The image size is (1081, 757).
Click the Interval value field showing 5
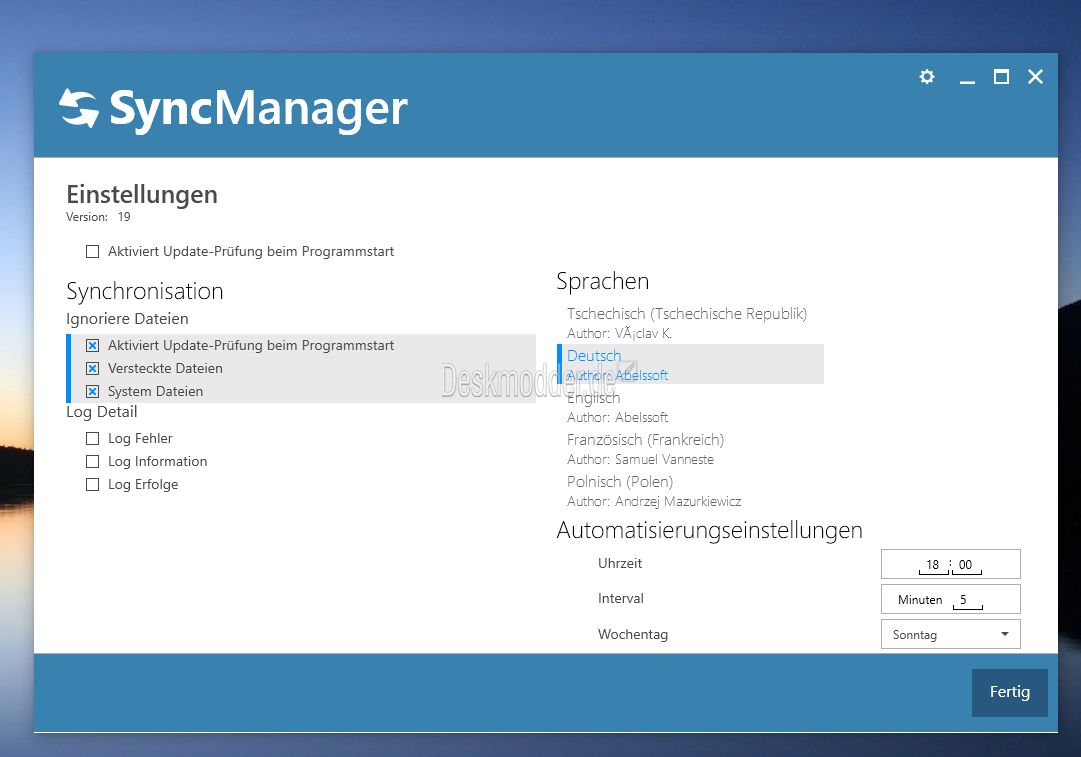coord(967,600)
